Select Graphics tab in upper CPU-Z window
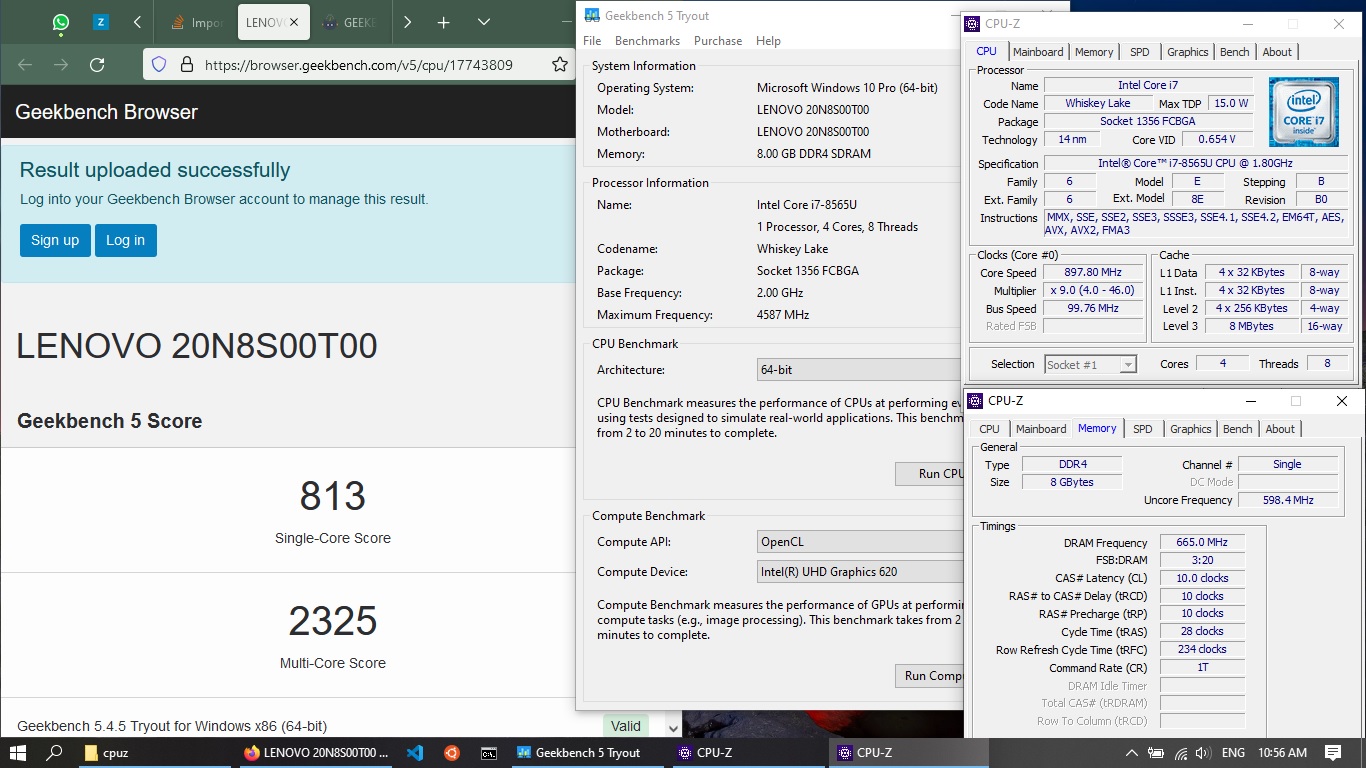This screenshot has height=768, width=1366. [x=1188, y=52]
